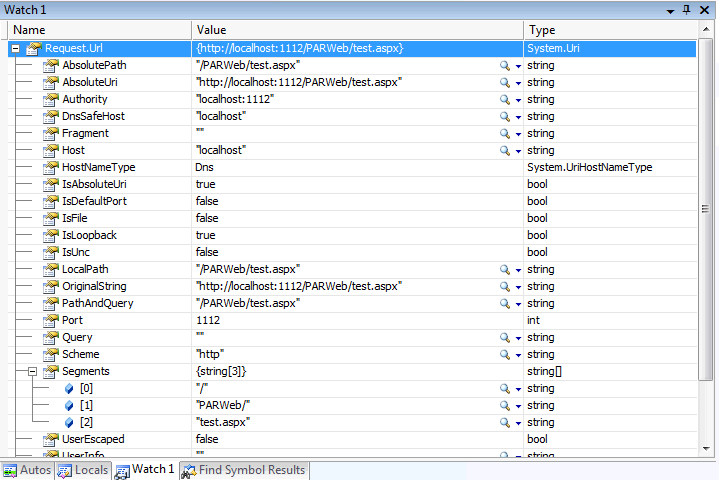Click magnifier icon in OriginalString row

coord(505,287)
